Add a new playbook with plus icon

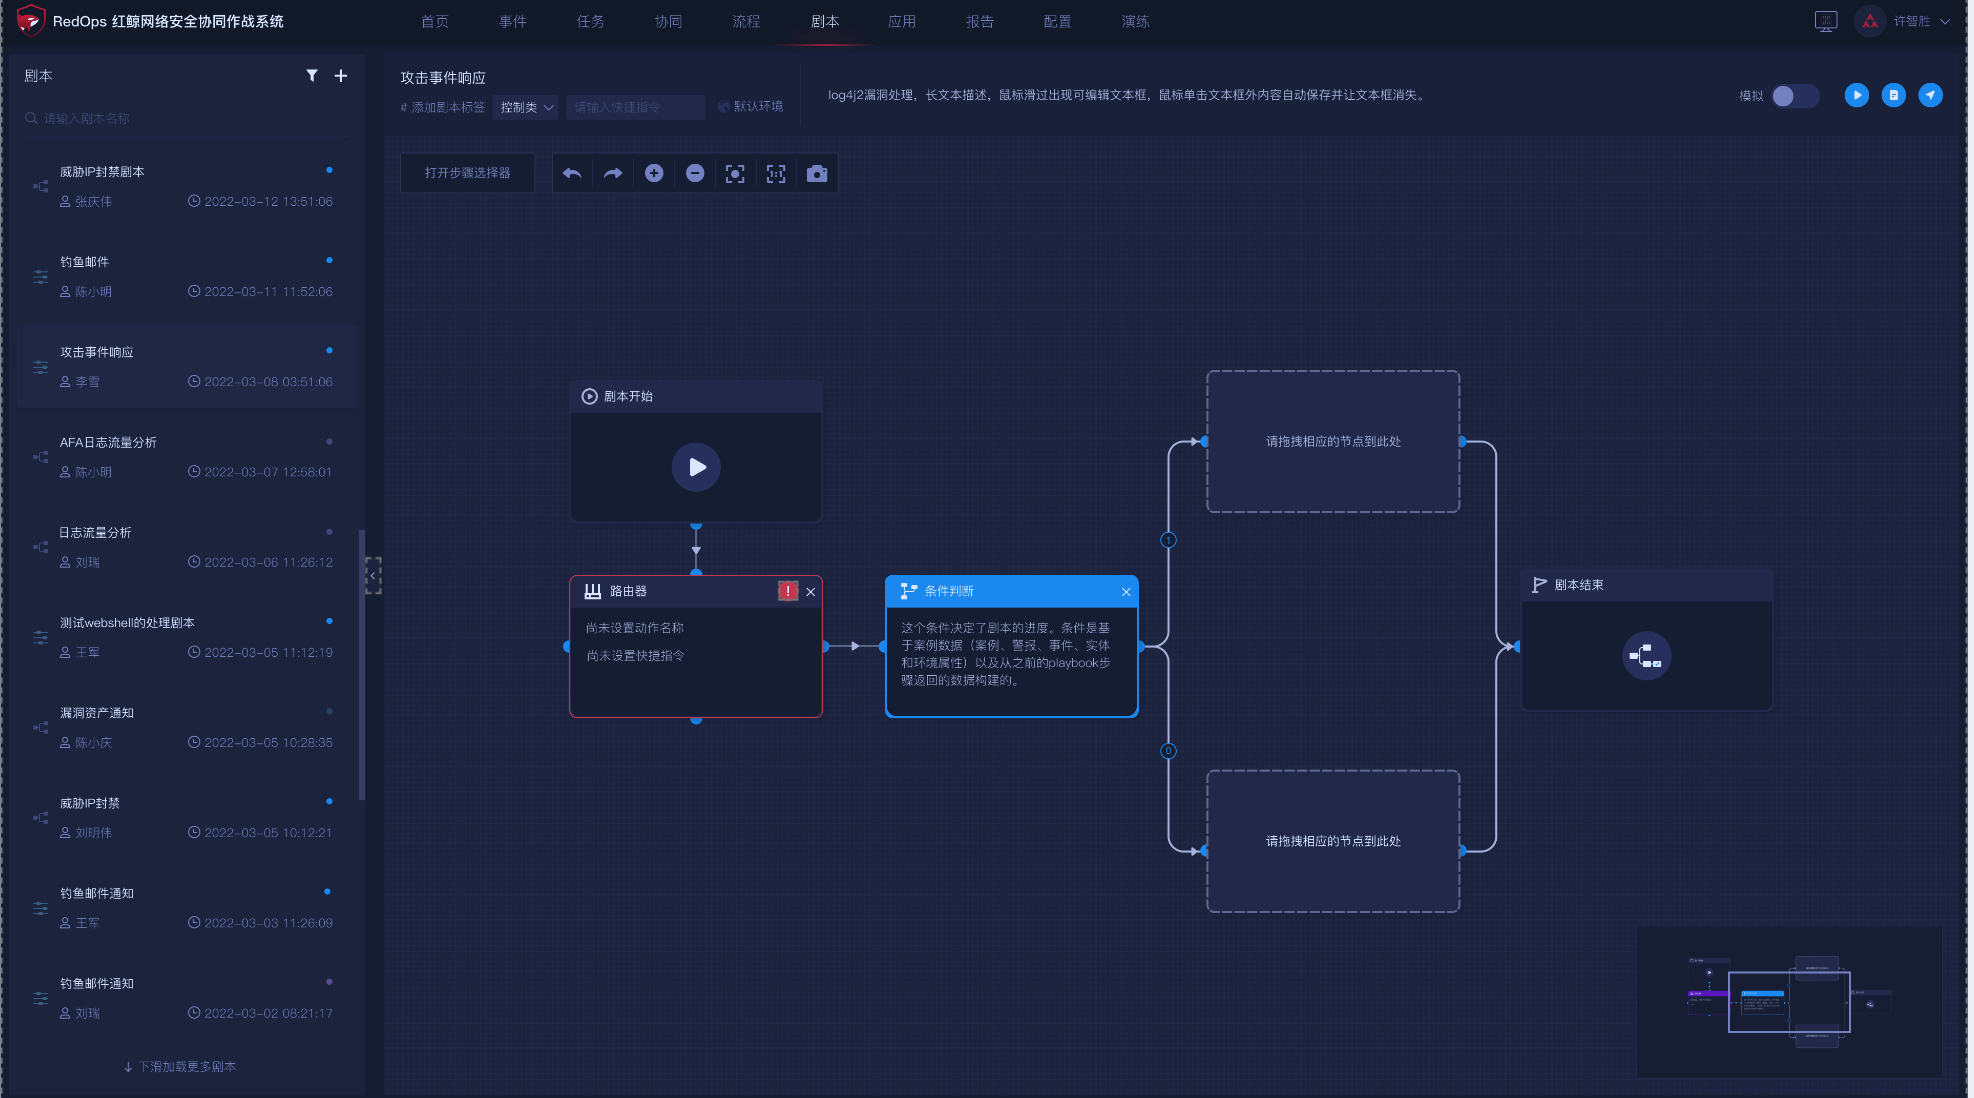pos(341,75)
